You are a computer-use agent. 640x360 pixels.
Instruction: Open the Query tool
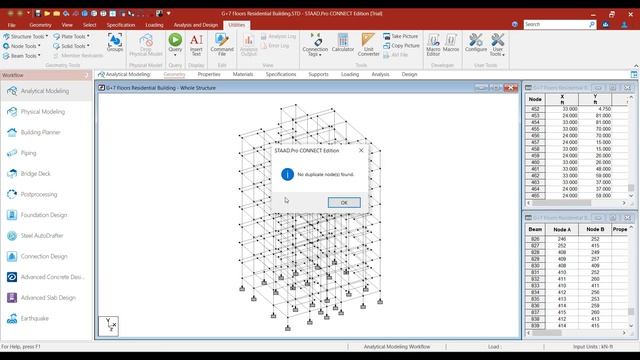point(175,44)
